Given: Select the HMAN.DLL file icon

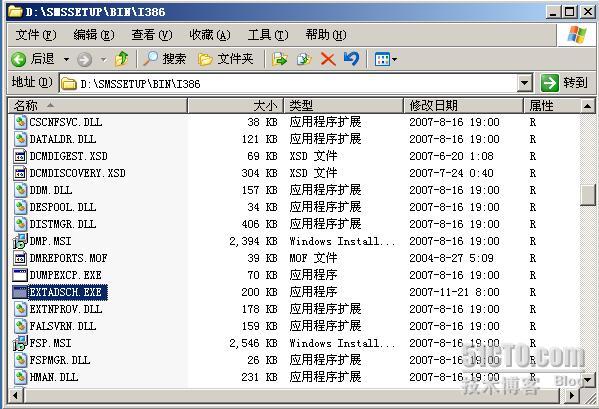Looking at the screenshot, I should point(20,377).
